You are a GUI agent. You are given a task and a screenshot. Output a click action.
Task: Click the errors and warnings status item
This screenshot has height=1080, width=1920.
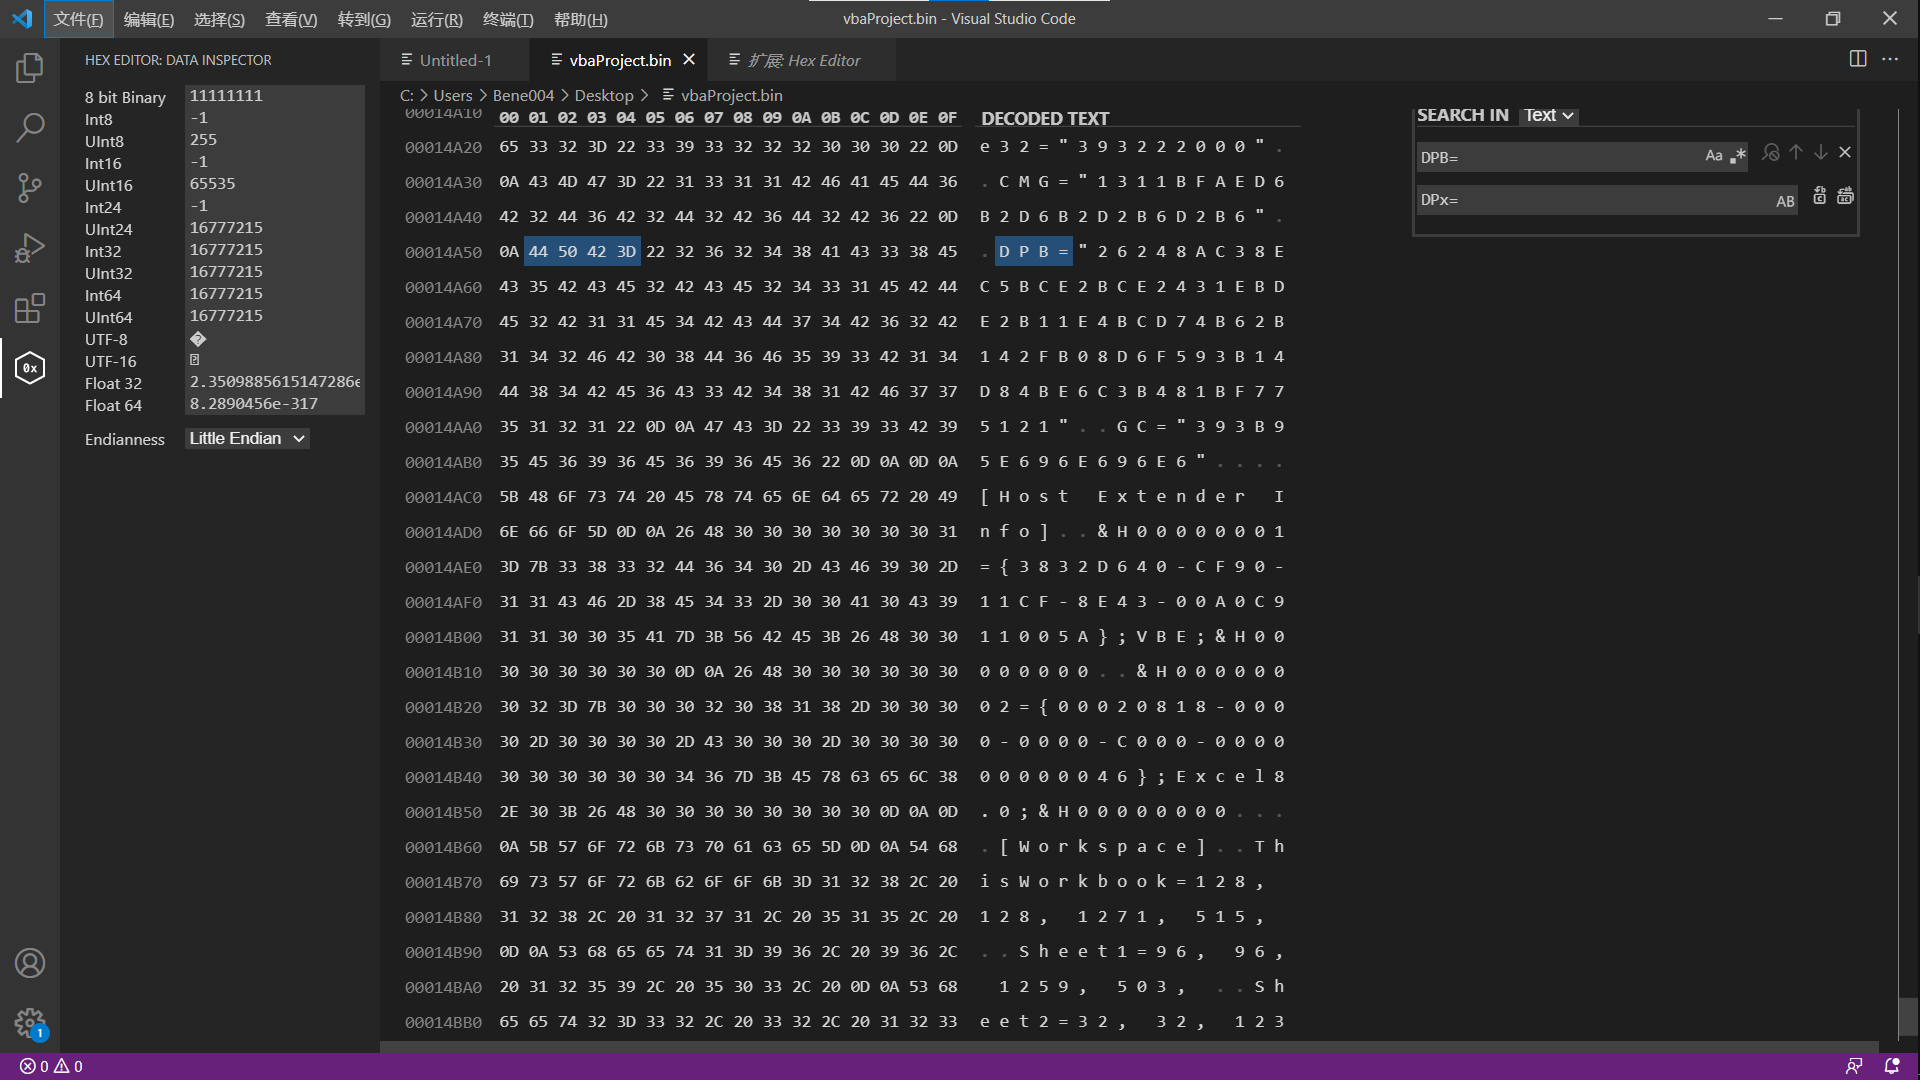[x=51, y=1066]
